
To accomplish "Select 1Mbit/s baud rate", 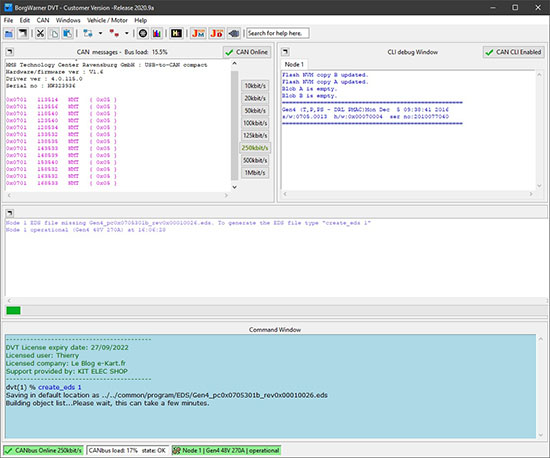I will point(255,173).
